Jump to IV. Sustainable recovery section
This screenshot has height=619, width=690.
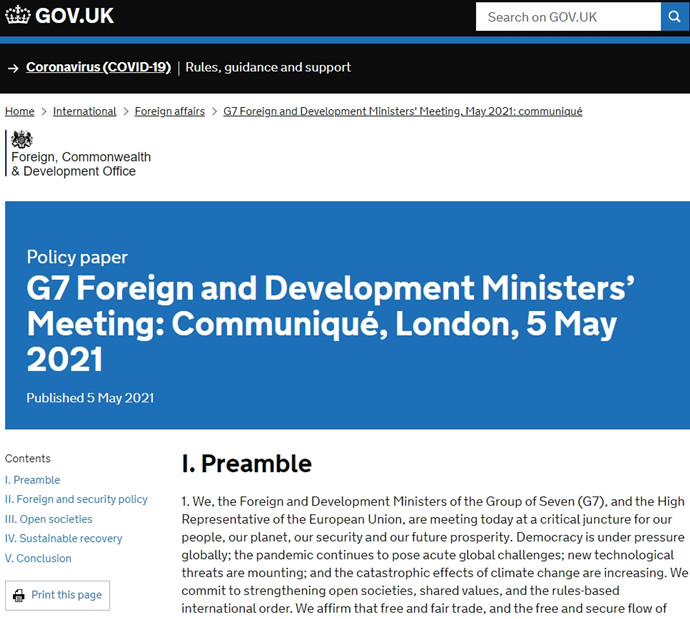[63, 538]
